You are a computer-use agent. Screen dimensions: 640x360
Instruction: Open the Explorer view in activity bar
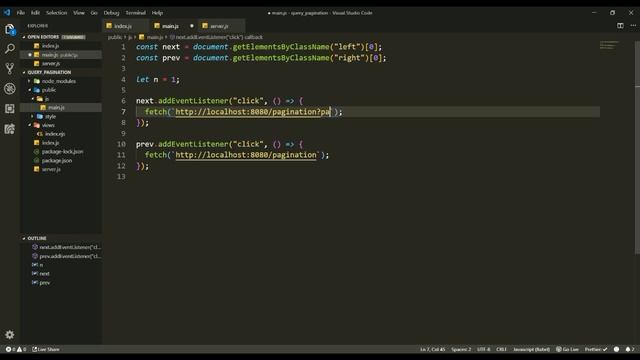(x=10, y=29)
